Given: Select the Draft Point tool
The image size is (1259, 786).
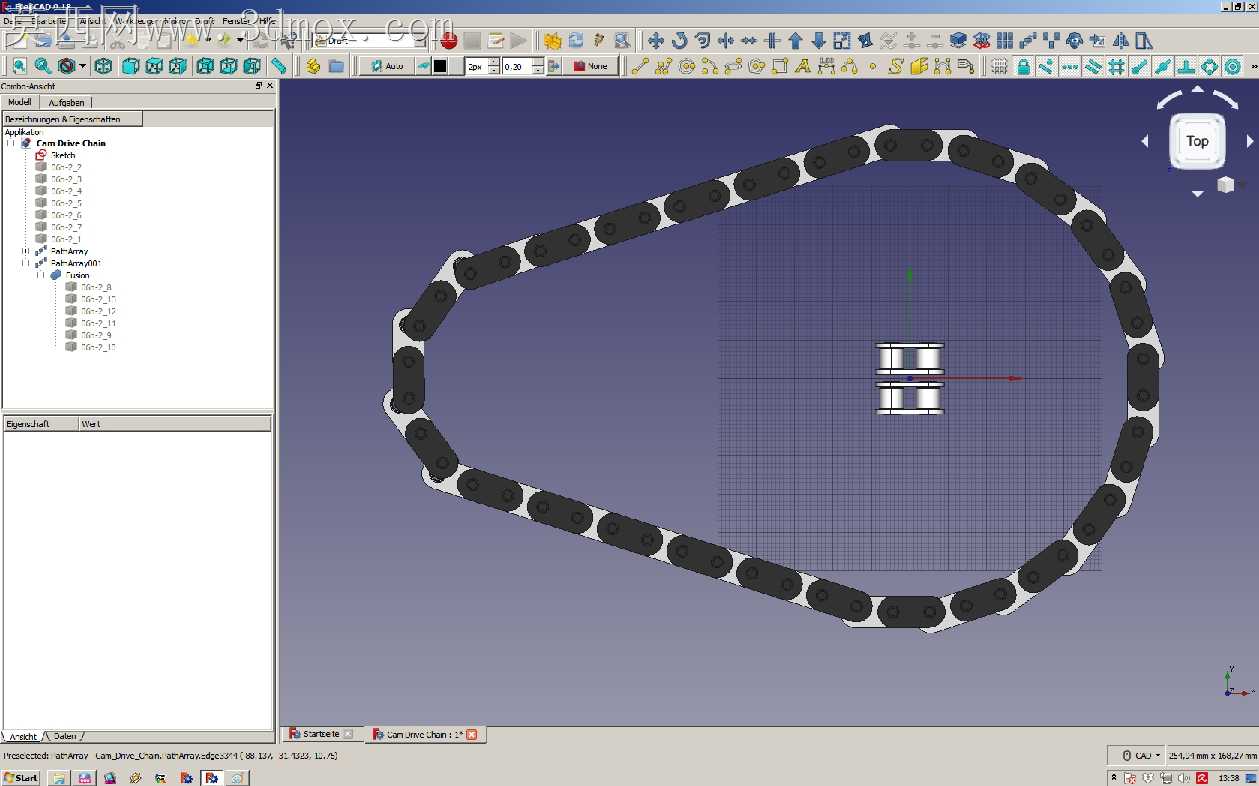Looking at the screenshot, I should (872, 66).
